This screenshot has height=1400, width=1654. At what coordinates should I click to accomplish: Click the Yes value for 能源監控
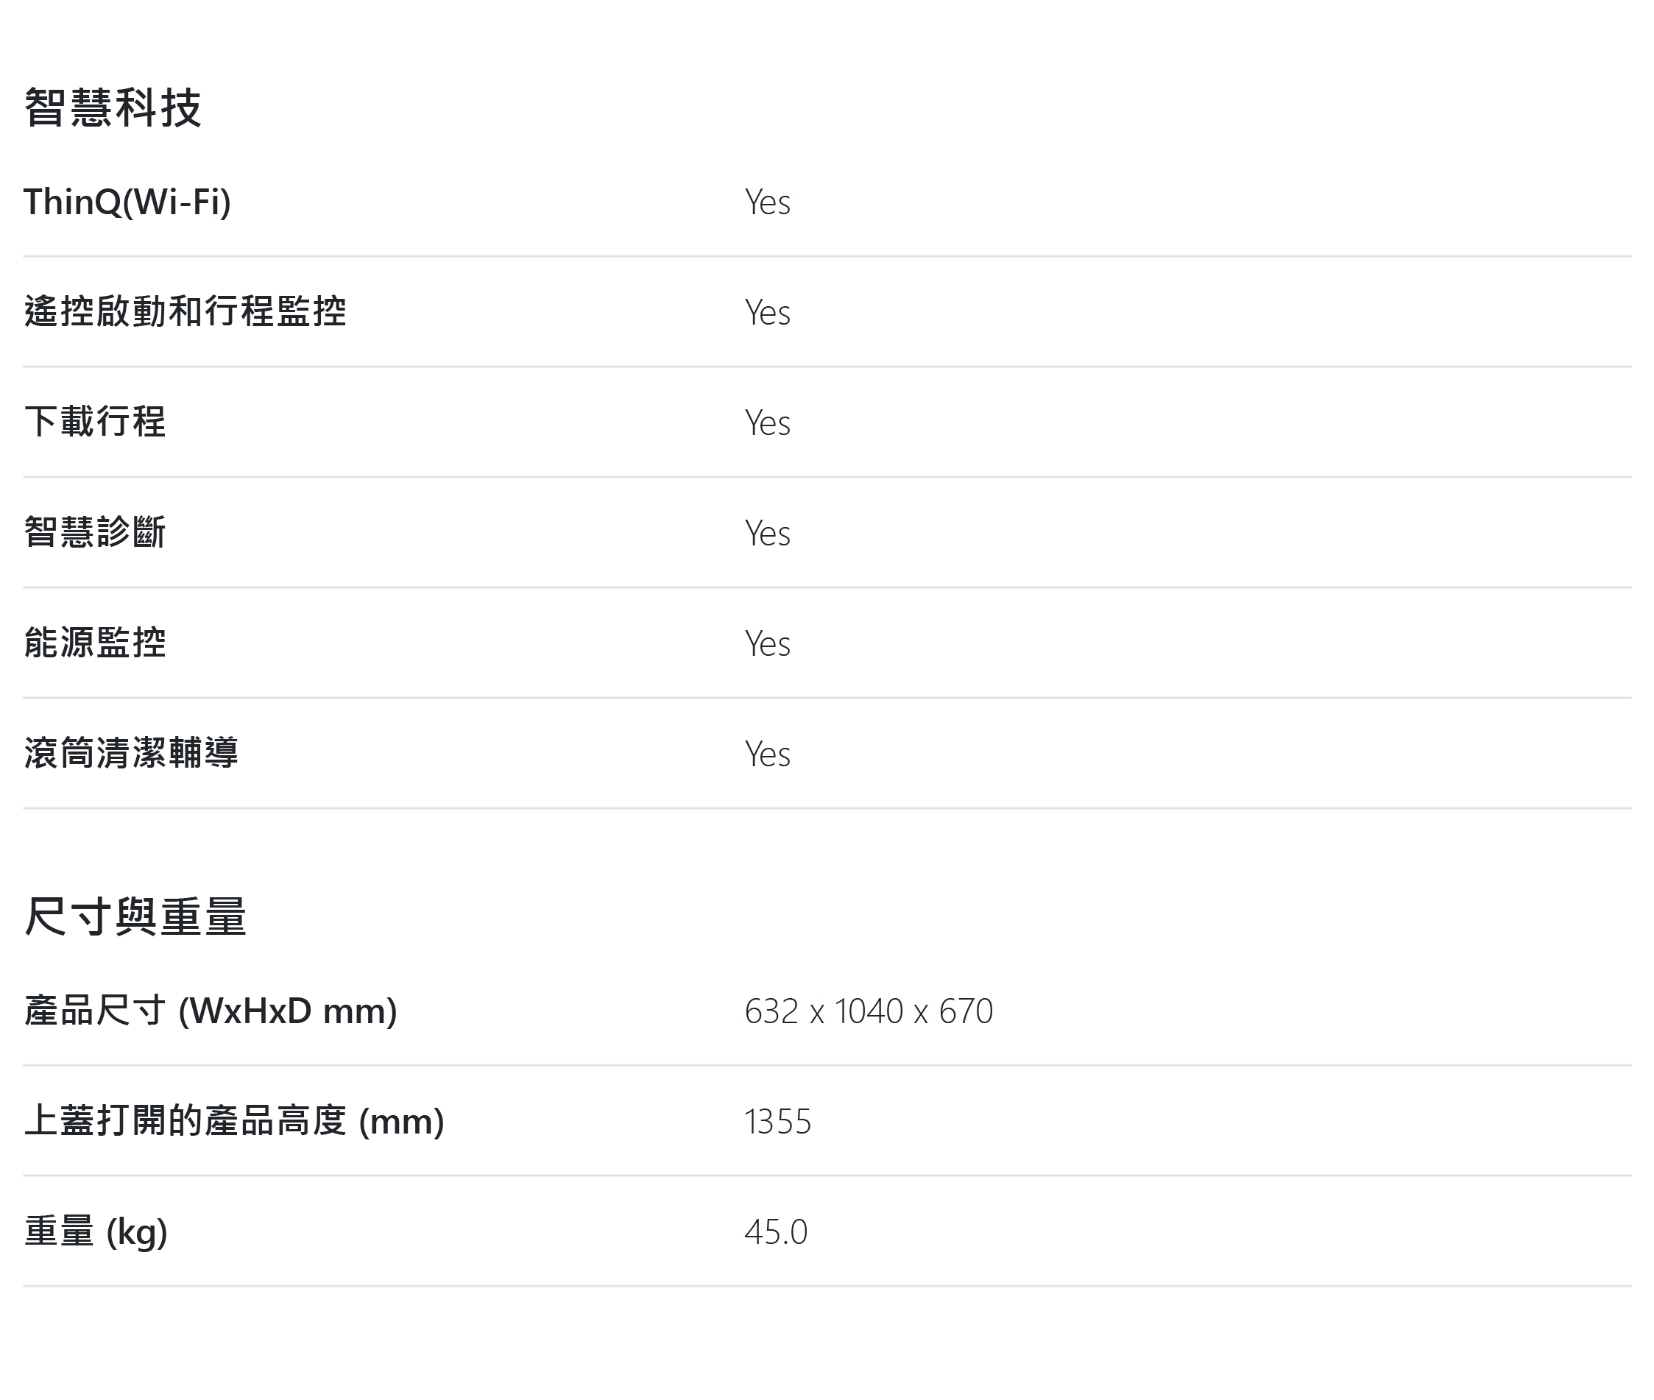point(767,643)
